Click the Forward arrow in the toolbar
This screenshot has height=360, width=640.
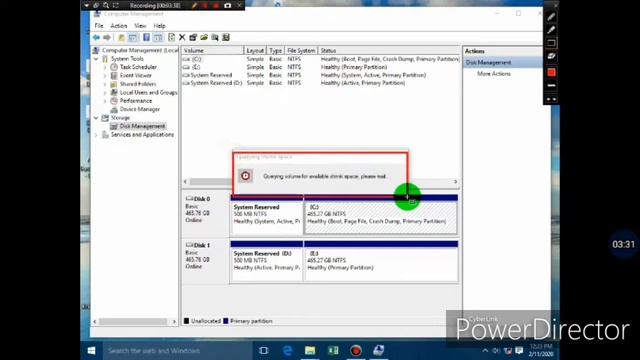pos(107,38)
